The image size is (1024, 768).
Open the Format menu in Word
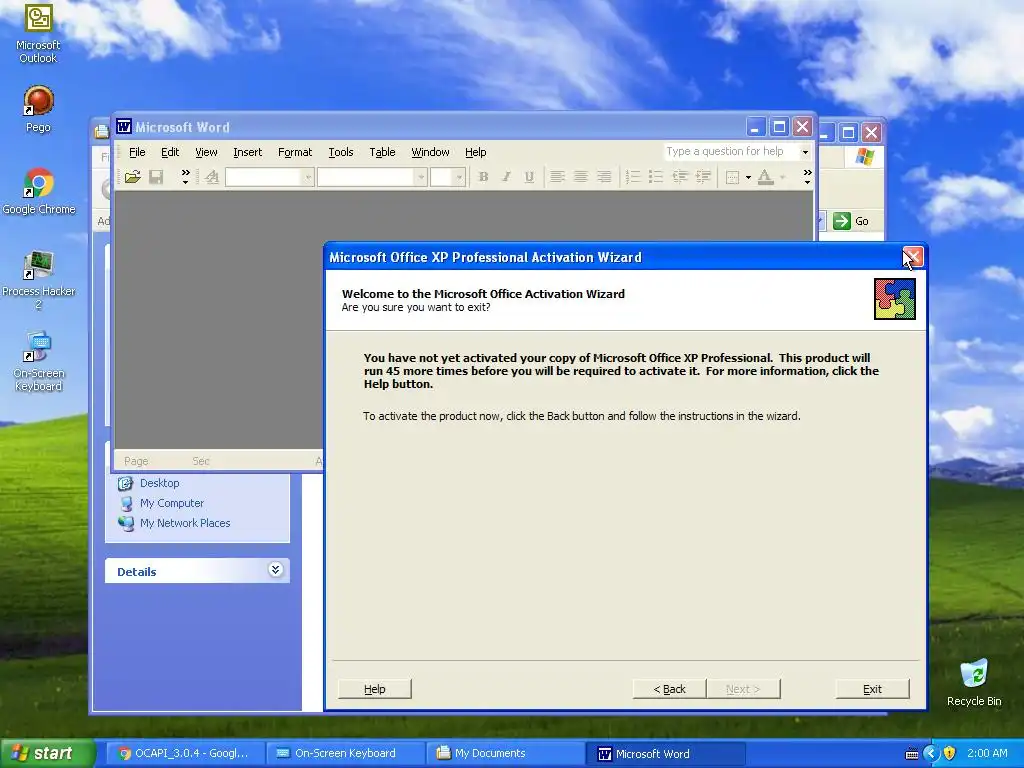point(295,152)
